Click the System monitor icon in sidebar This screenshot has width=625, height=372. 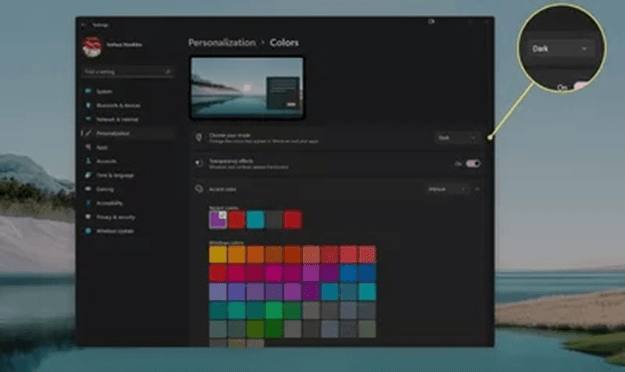tap(88, 91)
